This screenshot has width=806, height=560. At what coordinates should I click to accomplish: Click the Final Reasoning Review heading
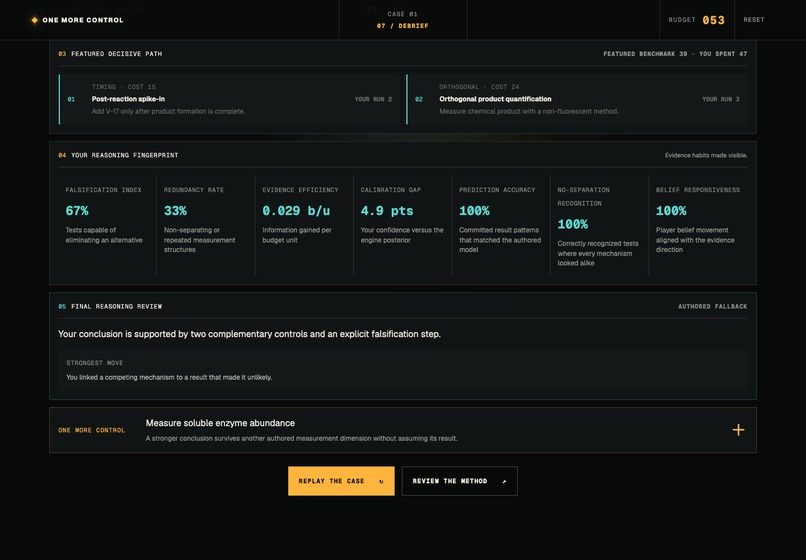click(x=116, y=306)
